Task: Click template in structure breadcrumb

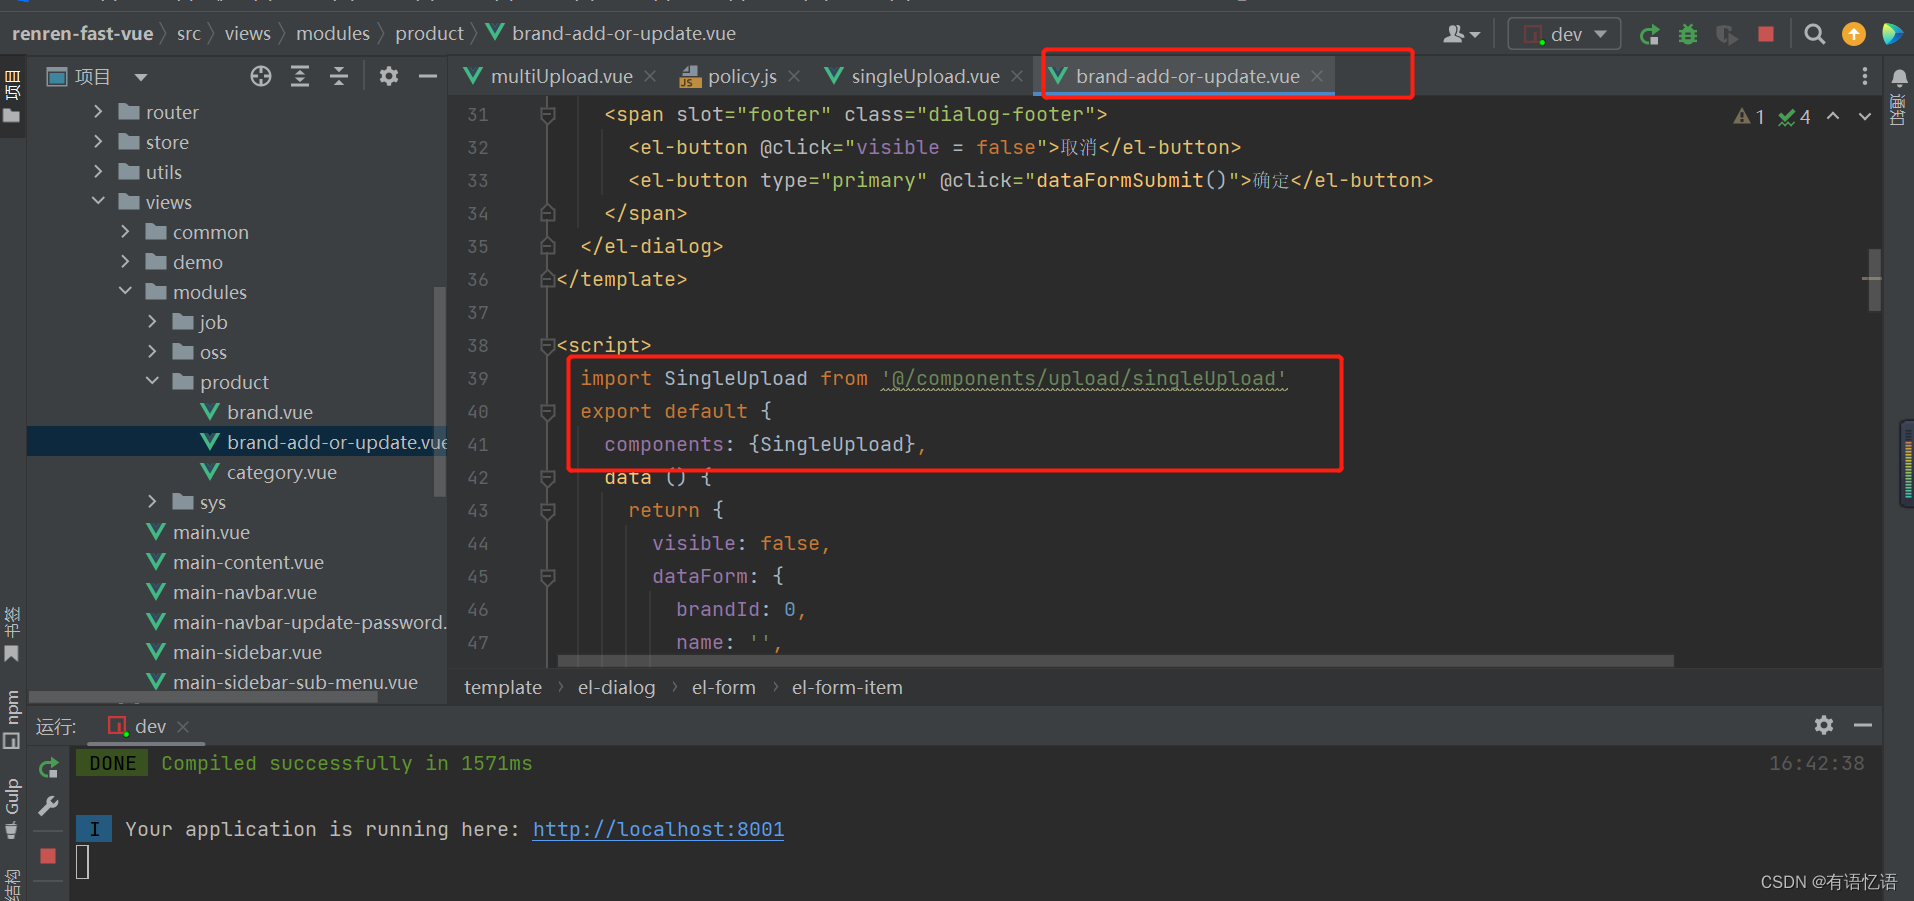Action: pos(502,687)
